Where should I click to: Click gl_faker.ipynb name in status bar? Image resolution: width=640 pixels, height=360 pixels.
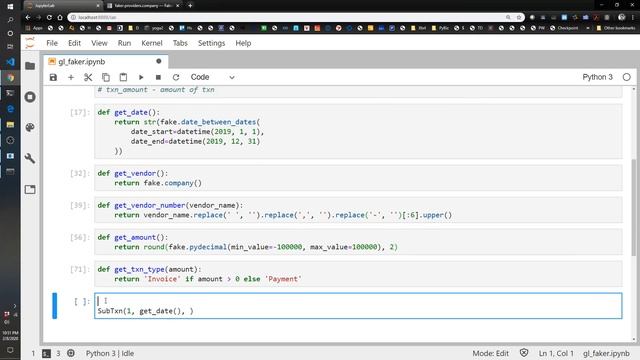606,353
